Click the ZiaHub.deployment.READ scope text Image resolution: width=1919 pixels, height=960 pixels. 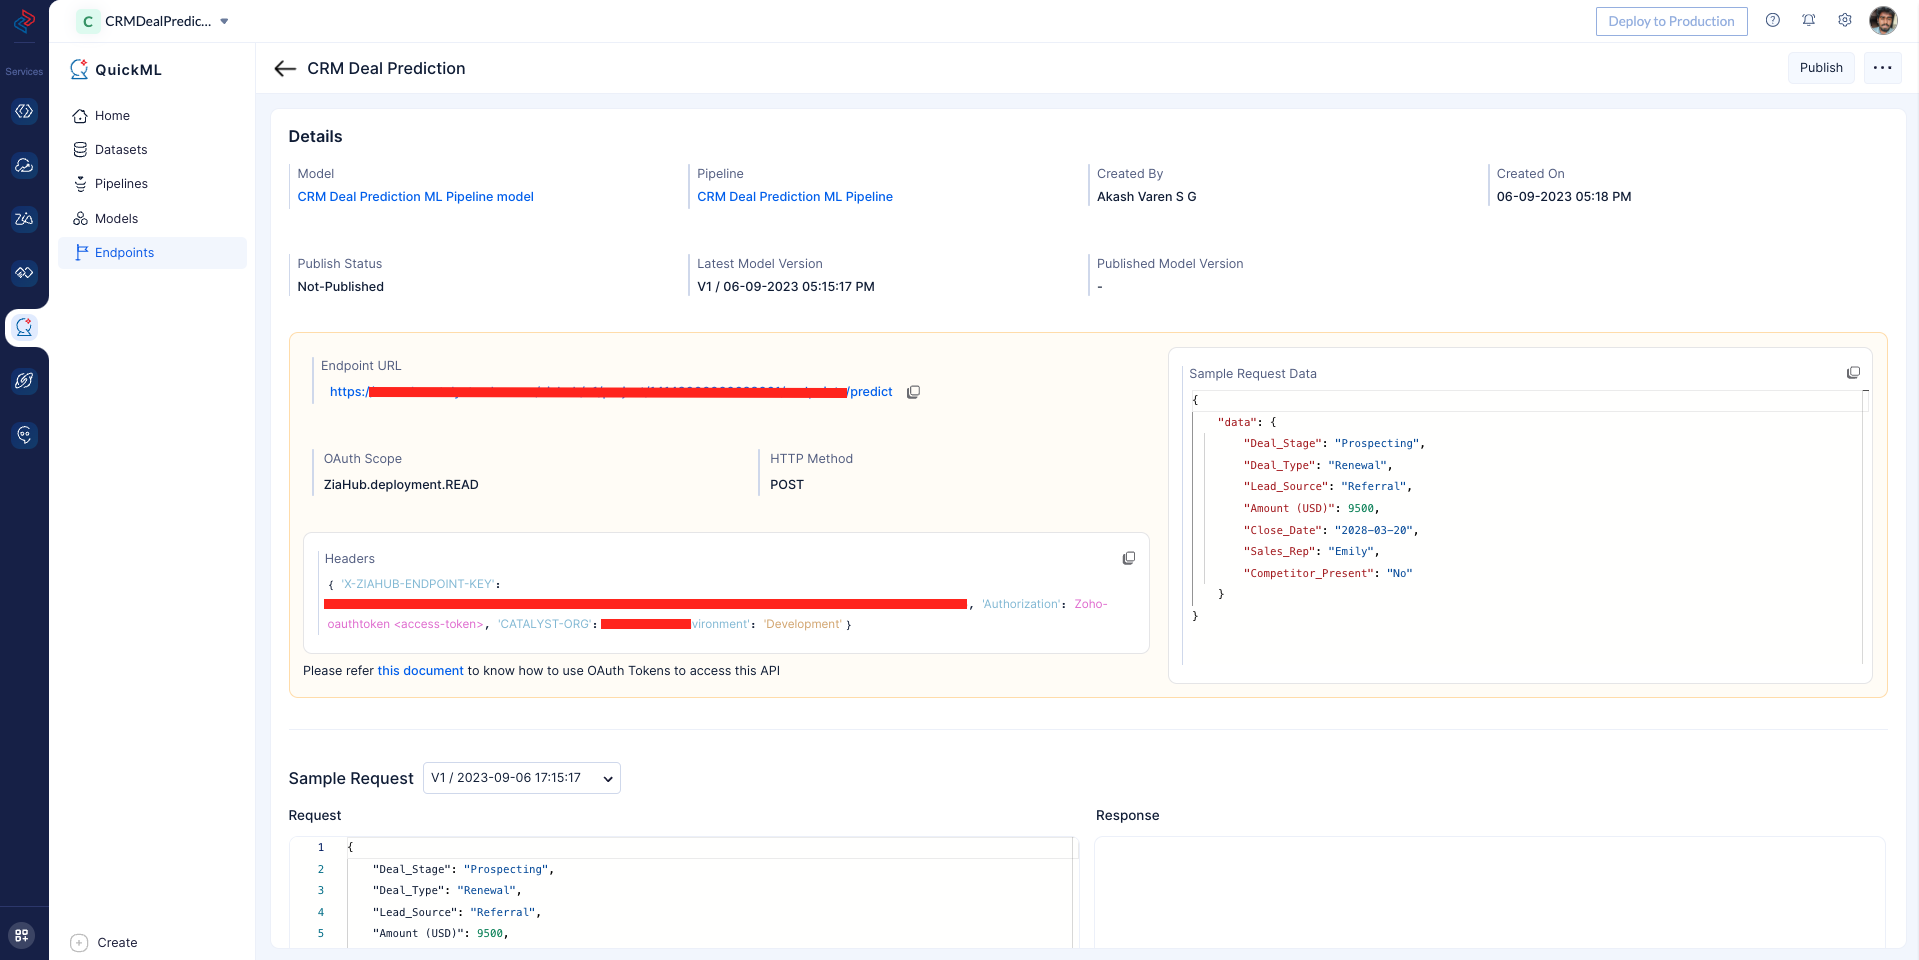tap(401, 485)
